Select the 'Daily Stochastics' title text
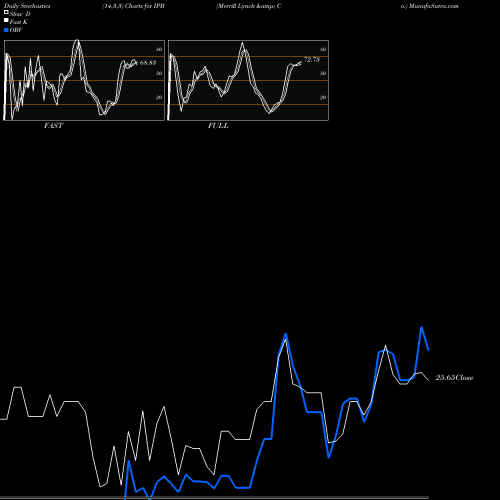 tap(27, 6)
